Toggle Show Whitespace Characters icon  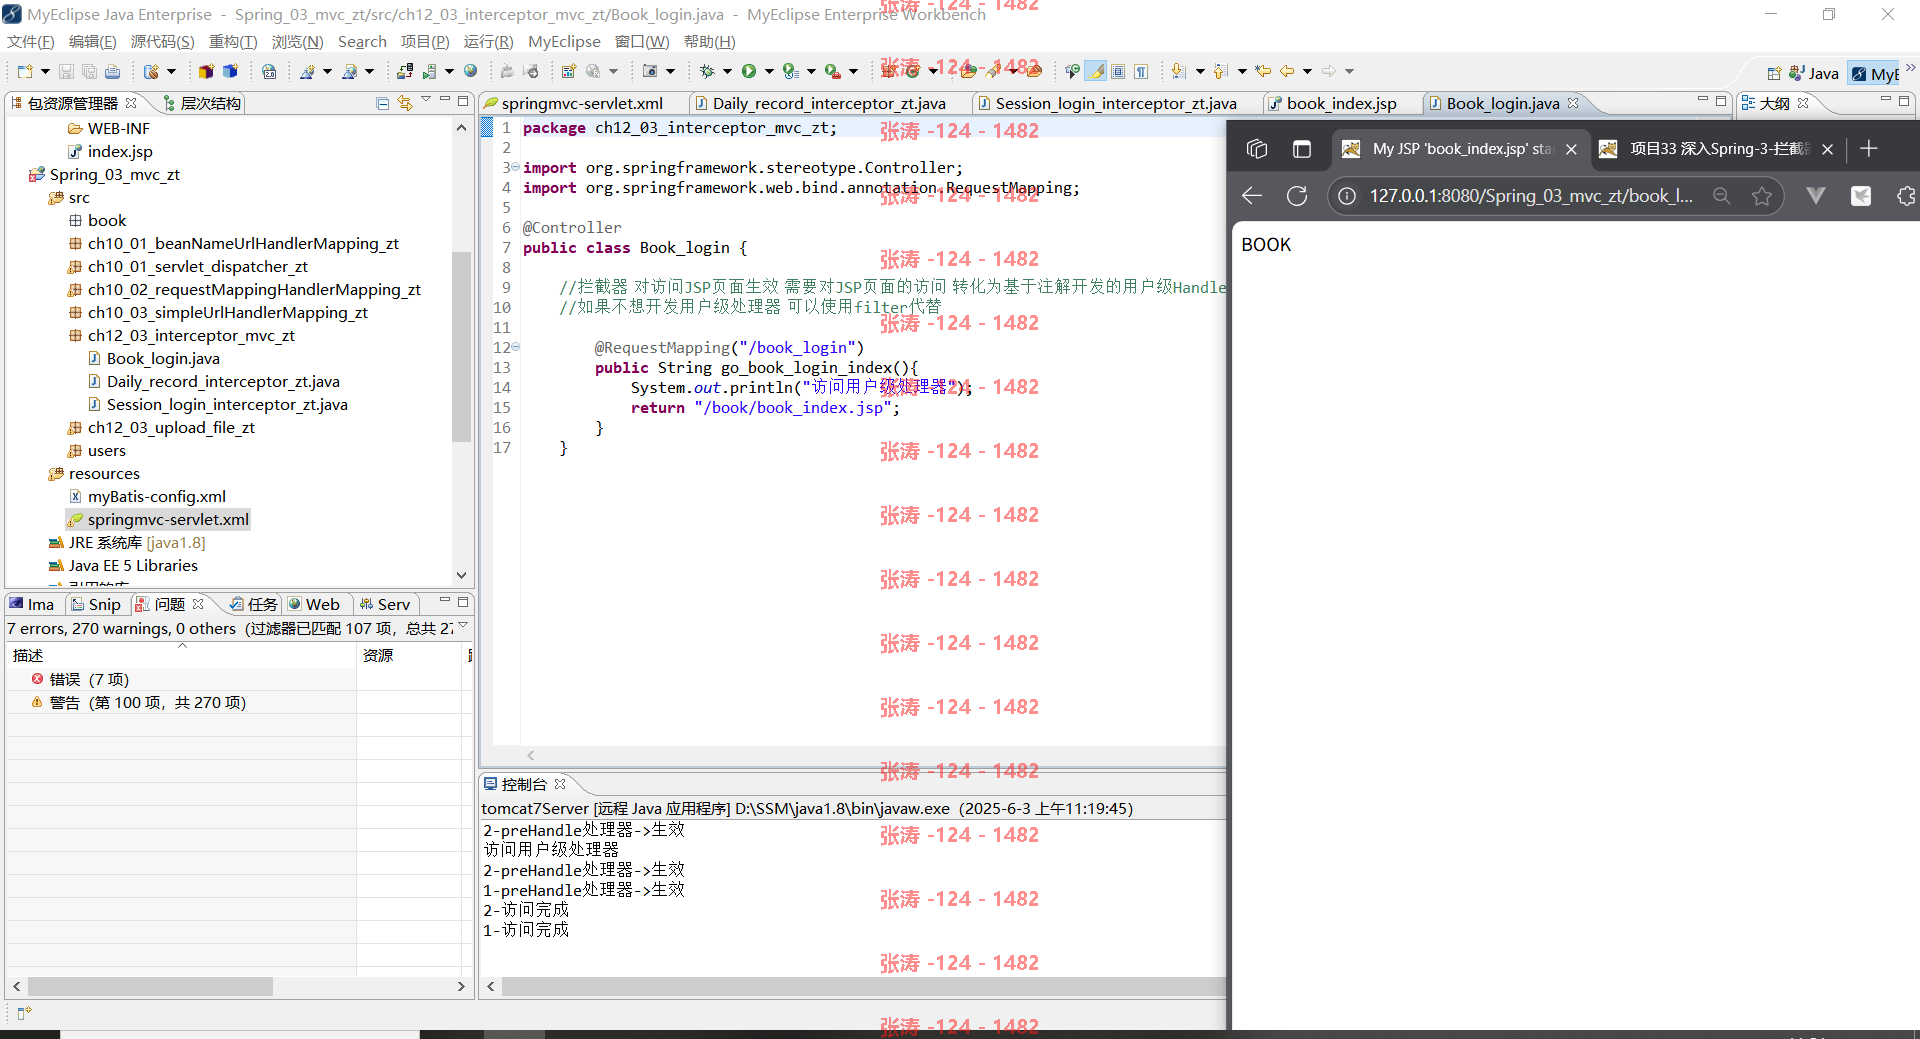pos(1141,71)
